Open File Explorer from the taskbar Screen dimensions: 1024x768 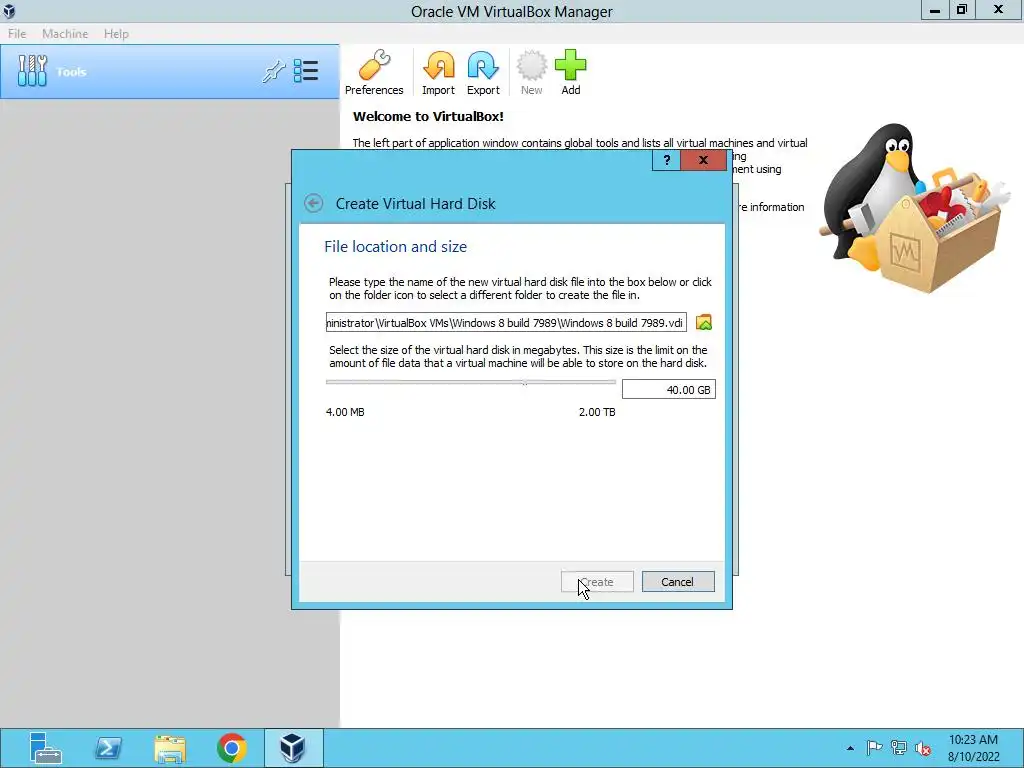pyautogui.click(x=170, y=748)
